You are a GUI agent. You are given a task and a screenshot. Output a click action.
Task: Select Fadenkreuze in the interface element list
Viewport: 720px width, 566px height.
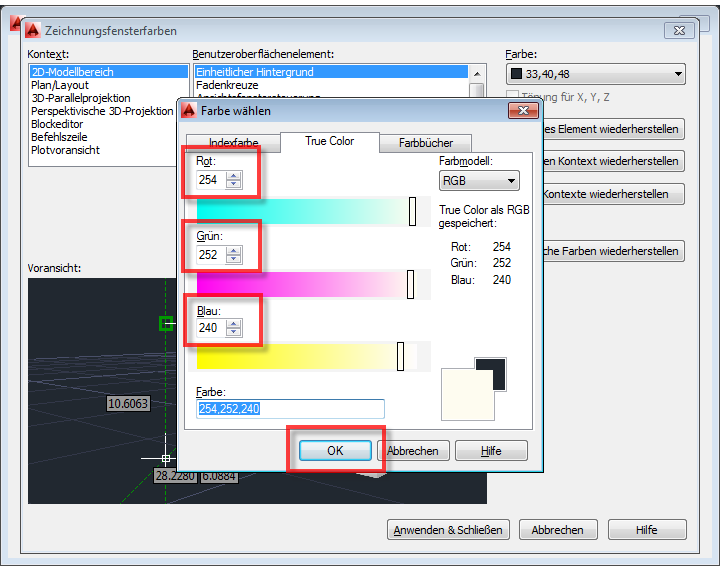pyautogui.click(x=229, y=86)
